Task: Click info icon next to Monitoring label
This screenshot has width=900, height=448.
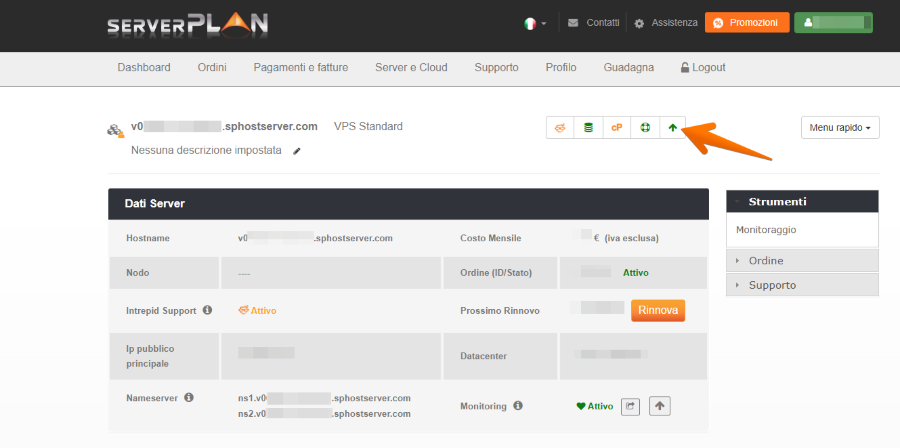Action: click(x=517, y=406)
